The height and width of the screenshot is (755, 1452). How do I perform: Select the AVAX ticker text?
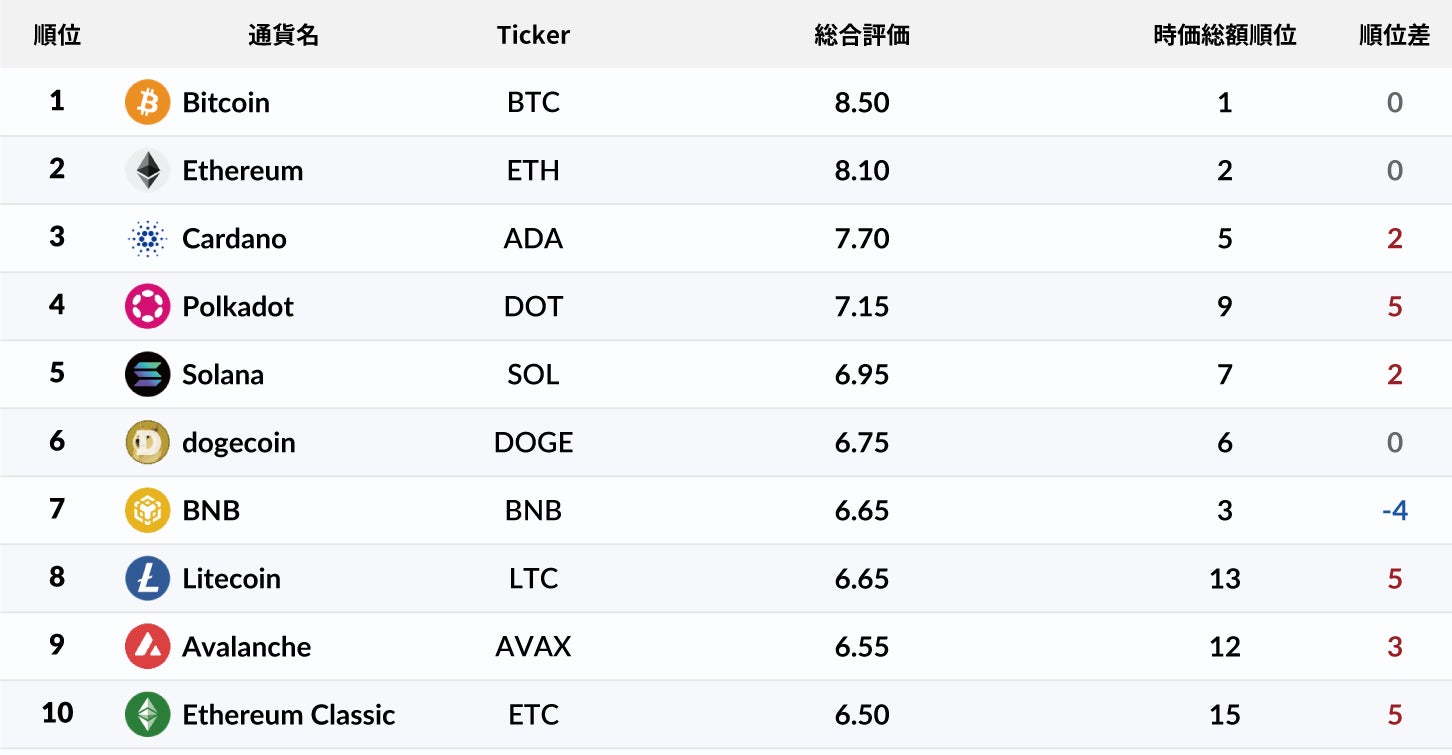coord(533,647)
